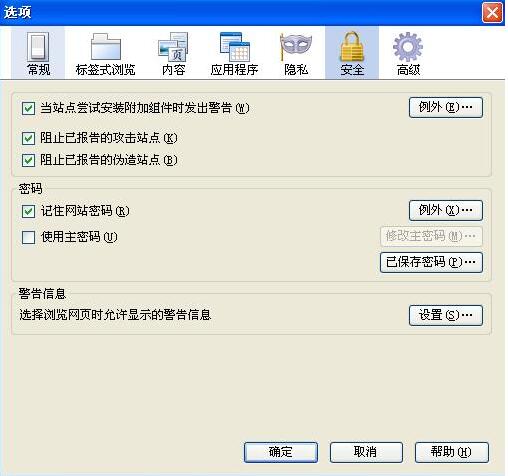Viewport: 508px width, 476px height.
Task: Enable 使用主密码 checkbox
Action: click(28, 237)
